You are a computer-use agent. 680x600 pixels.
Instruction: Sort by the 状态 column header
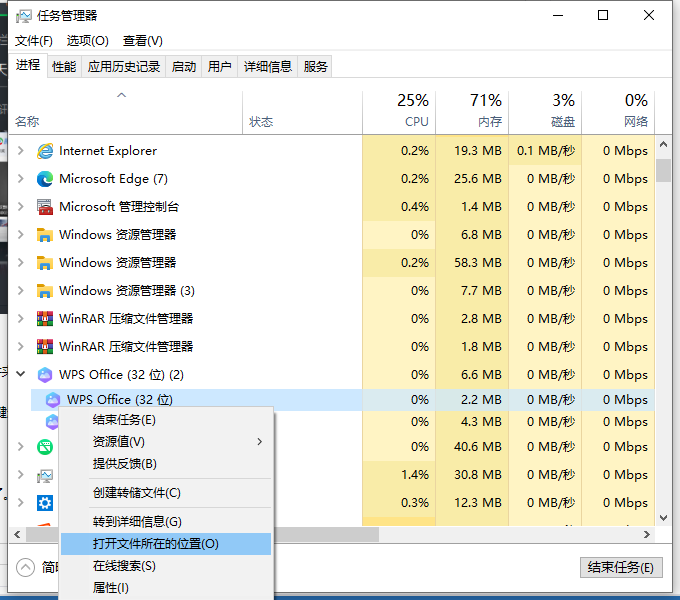[302, 112]
